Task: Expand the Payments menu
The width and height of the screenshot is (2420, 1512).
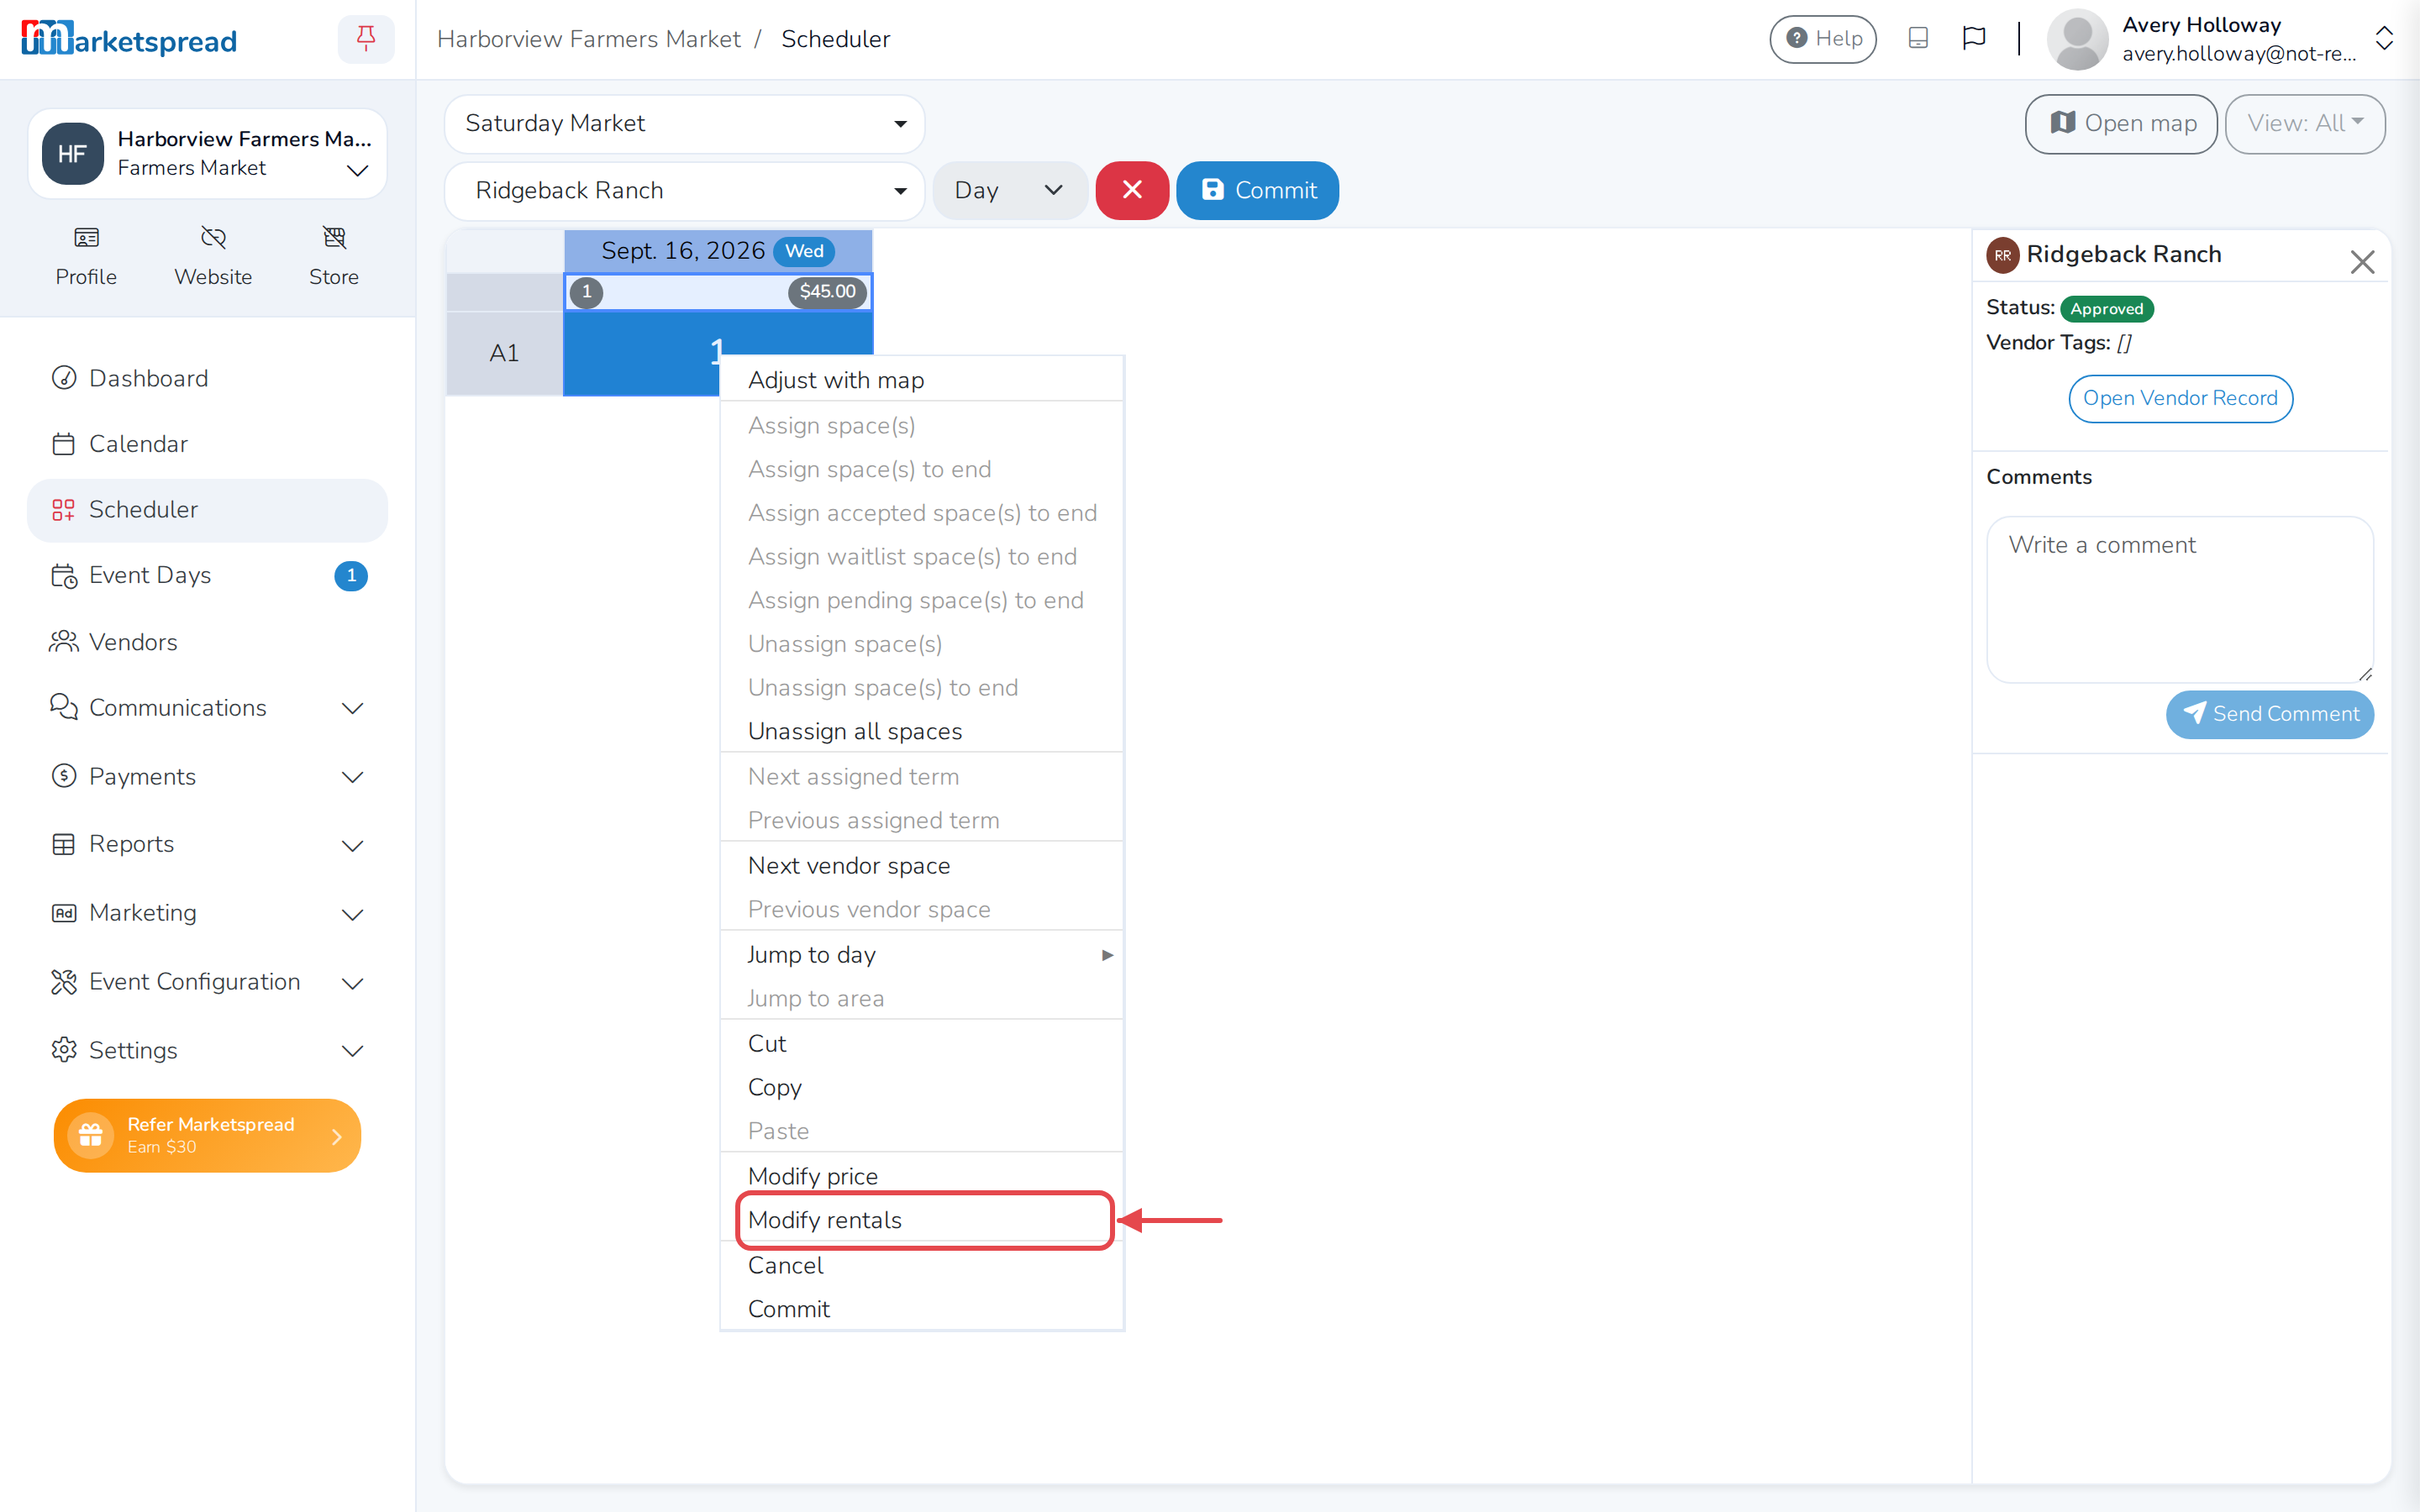Action: point(207,776)
